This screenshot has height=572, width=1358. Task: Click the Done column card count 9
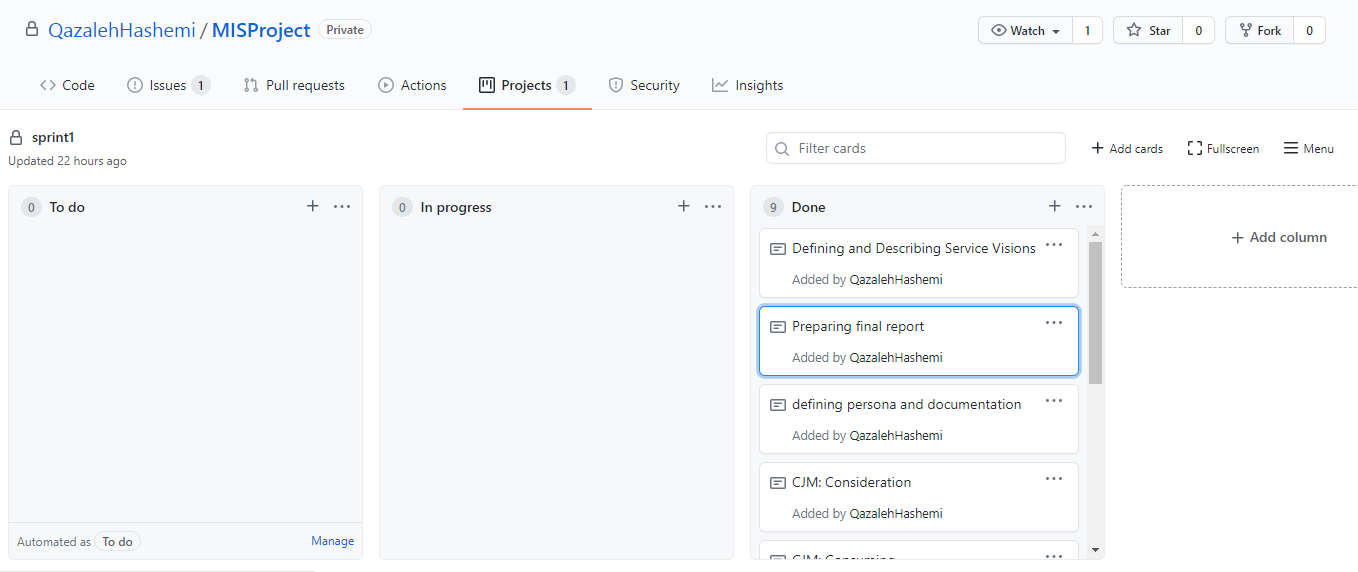773,207
